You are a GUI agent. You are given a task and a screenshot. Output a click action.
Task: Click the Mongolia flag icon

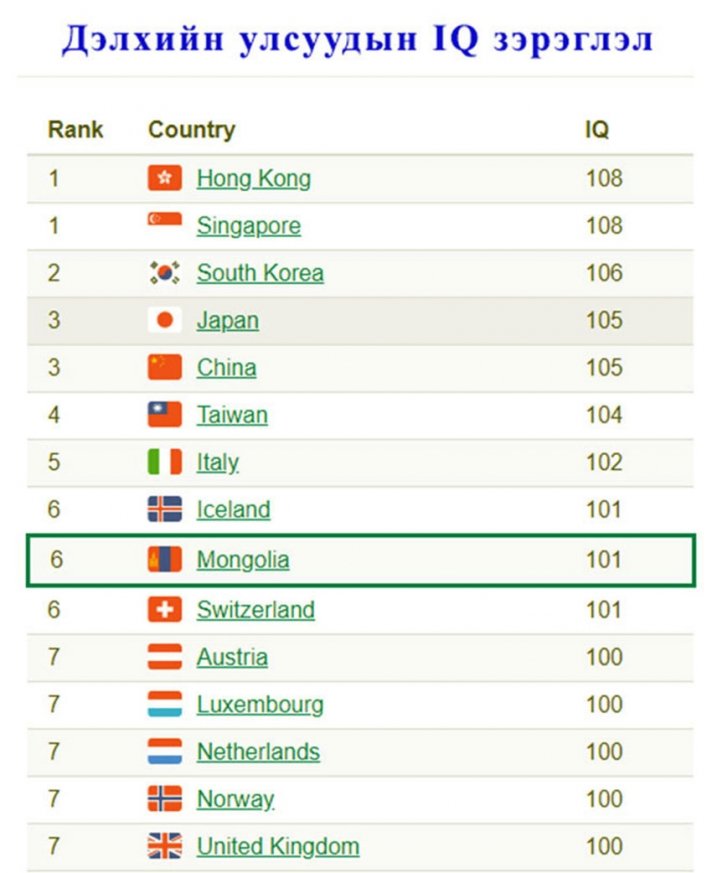165,559
